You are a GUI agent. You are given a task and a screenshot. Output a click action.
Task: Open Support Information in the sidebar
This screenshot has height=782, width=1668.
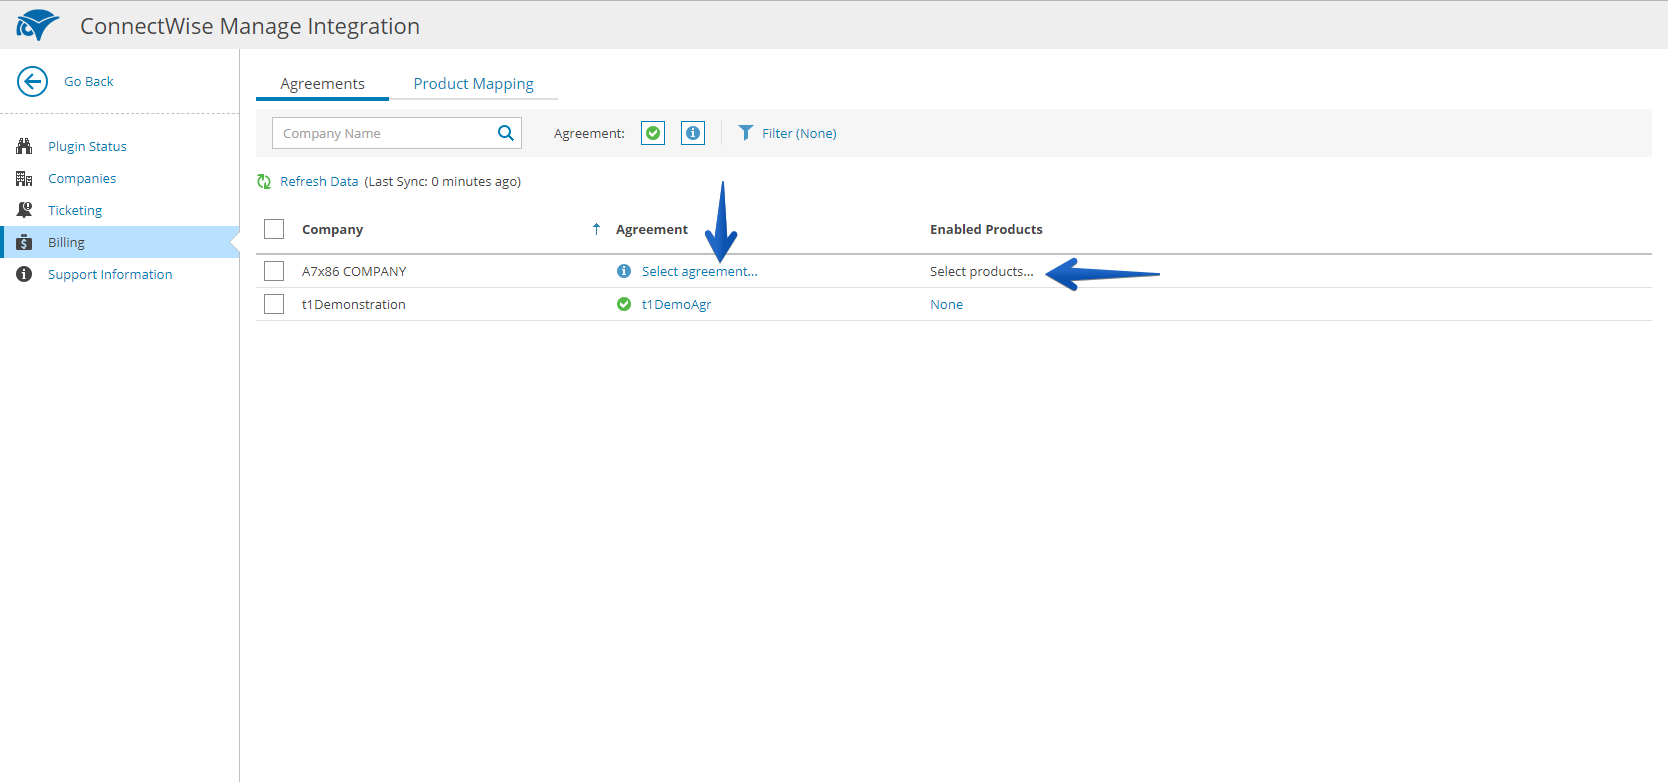[x=110, y=274]
